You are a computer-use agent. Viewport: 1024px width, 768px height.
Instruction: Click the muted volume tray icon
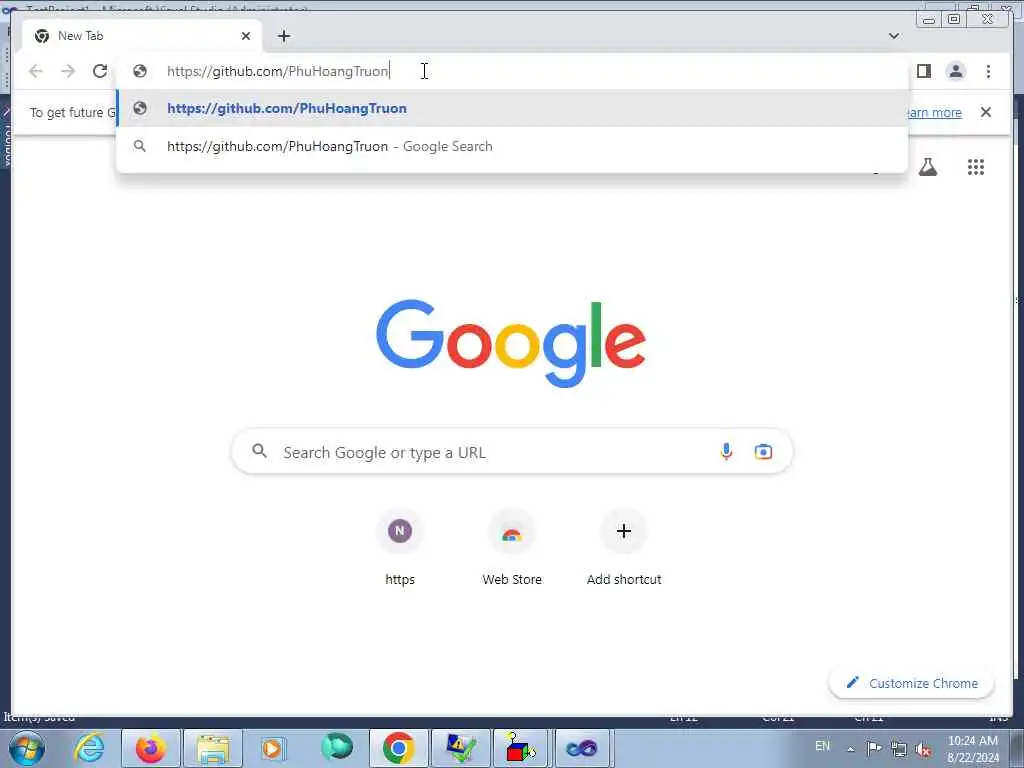[x=923, y=749]
